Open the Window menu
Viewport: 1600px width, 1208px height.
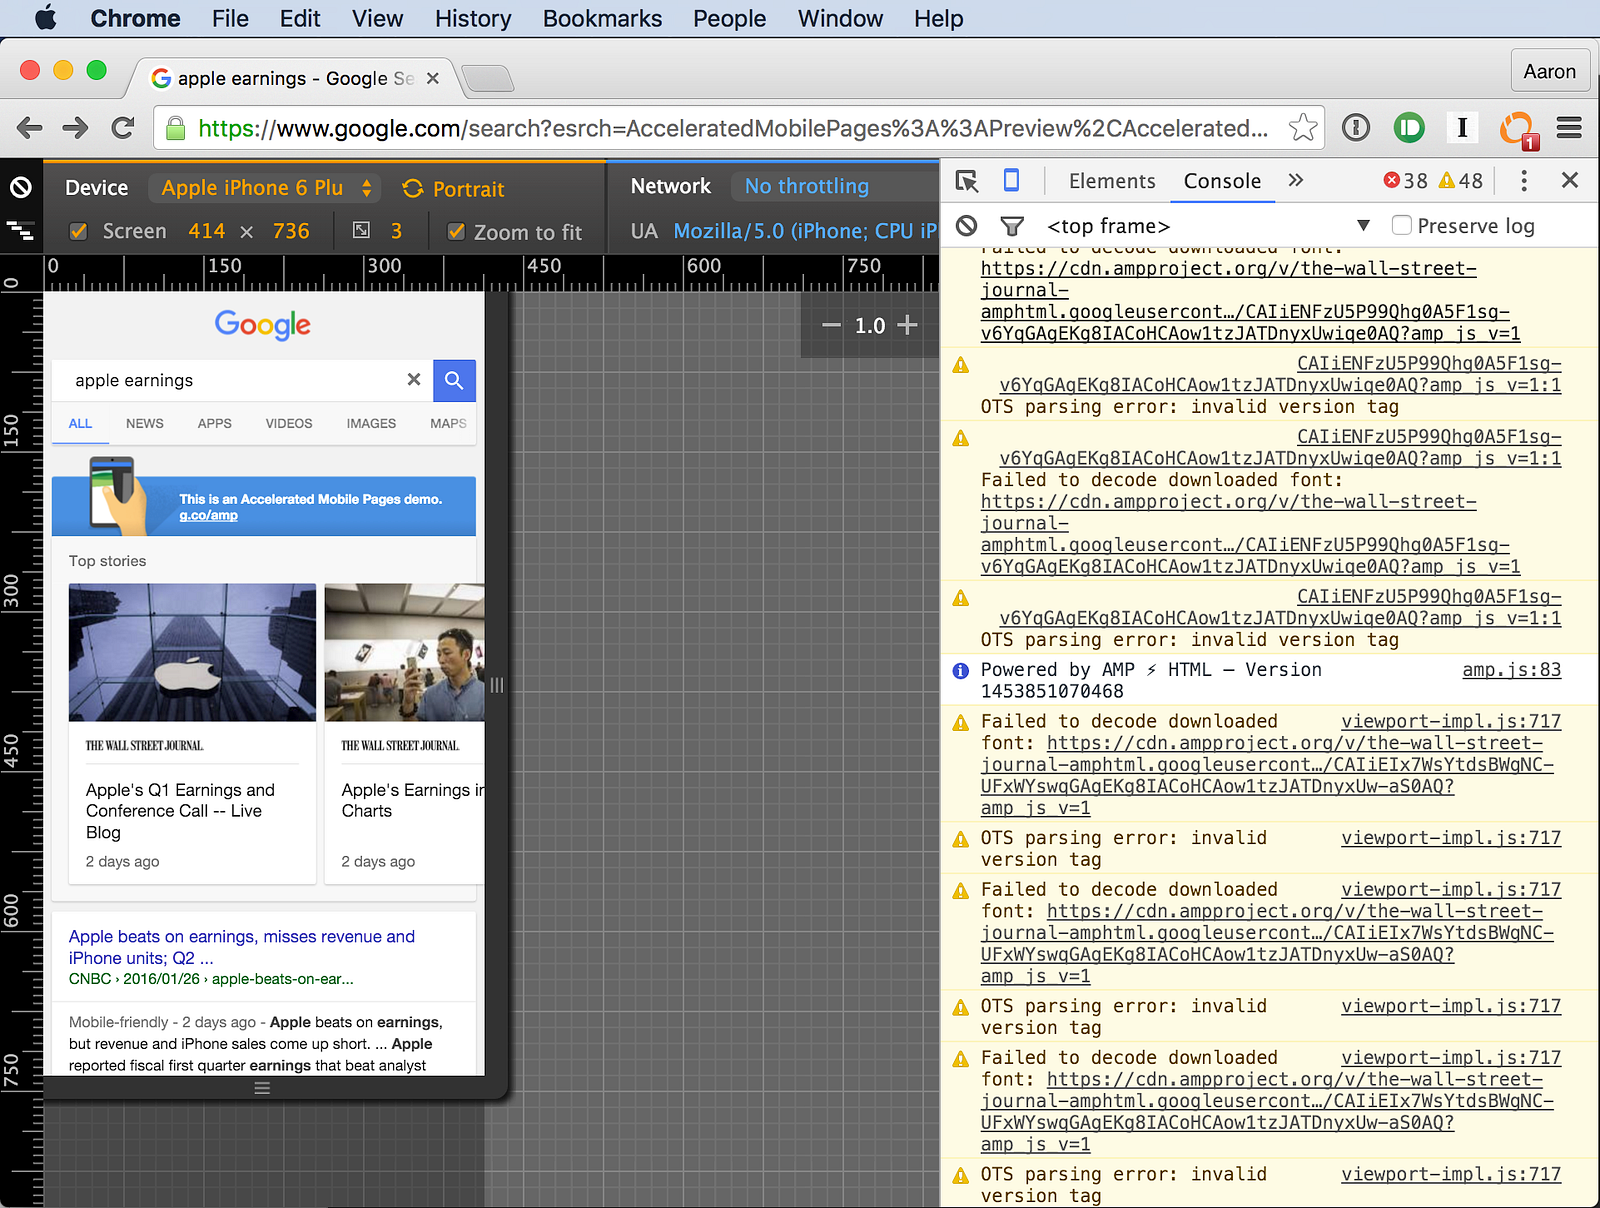(840, 18)
